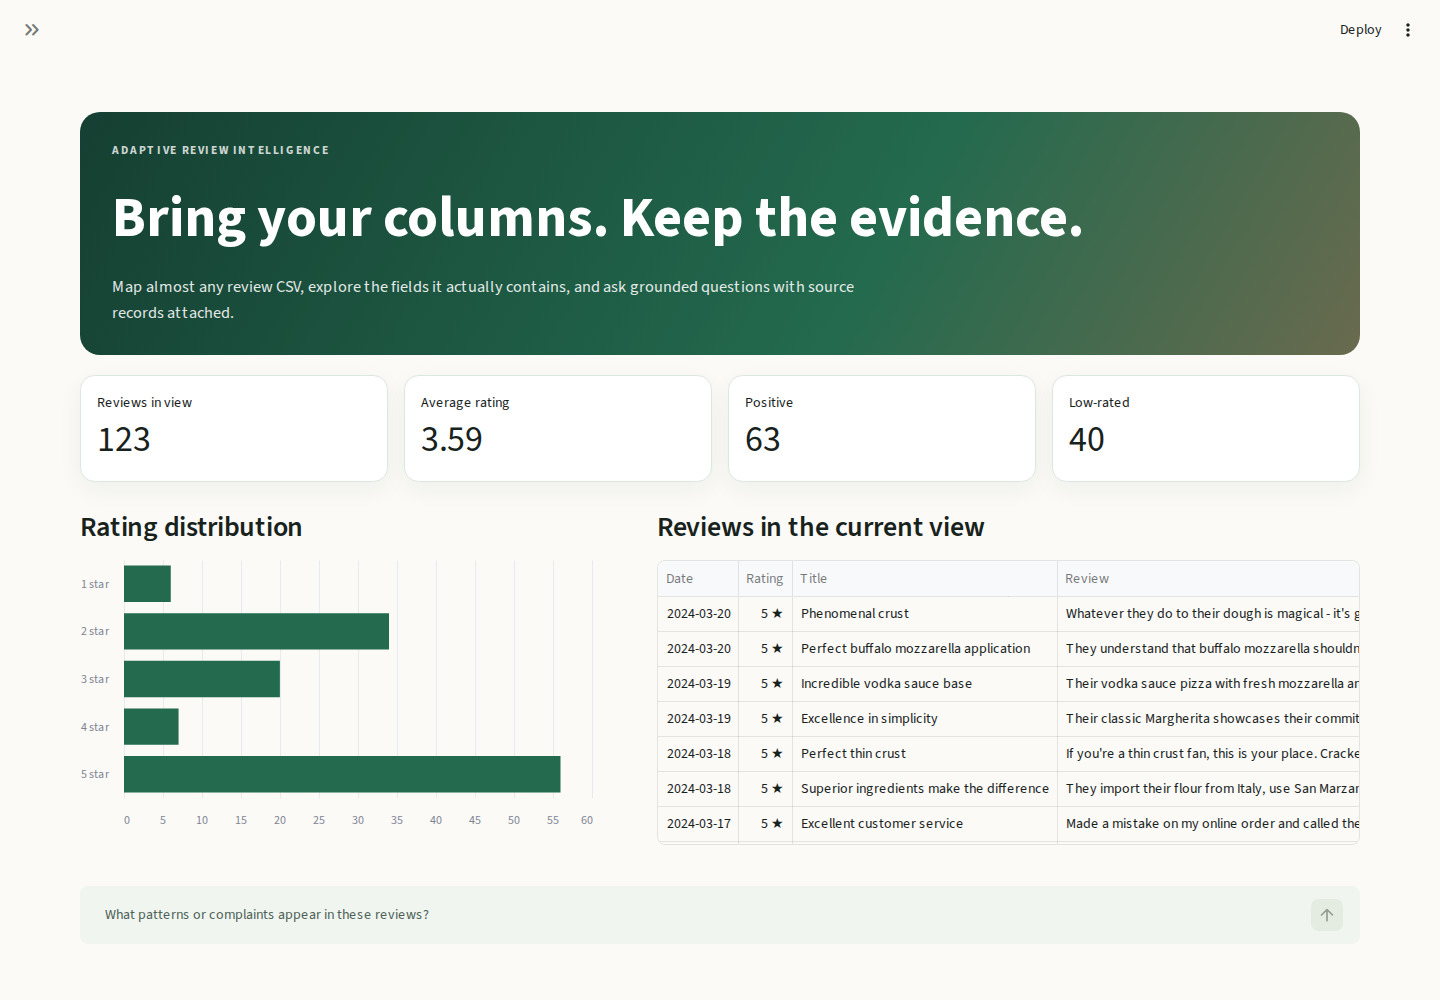Open the three-dot main menu
This screenshot has height=1000, width=1440.
[1408, 30]
